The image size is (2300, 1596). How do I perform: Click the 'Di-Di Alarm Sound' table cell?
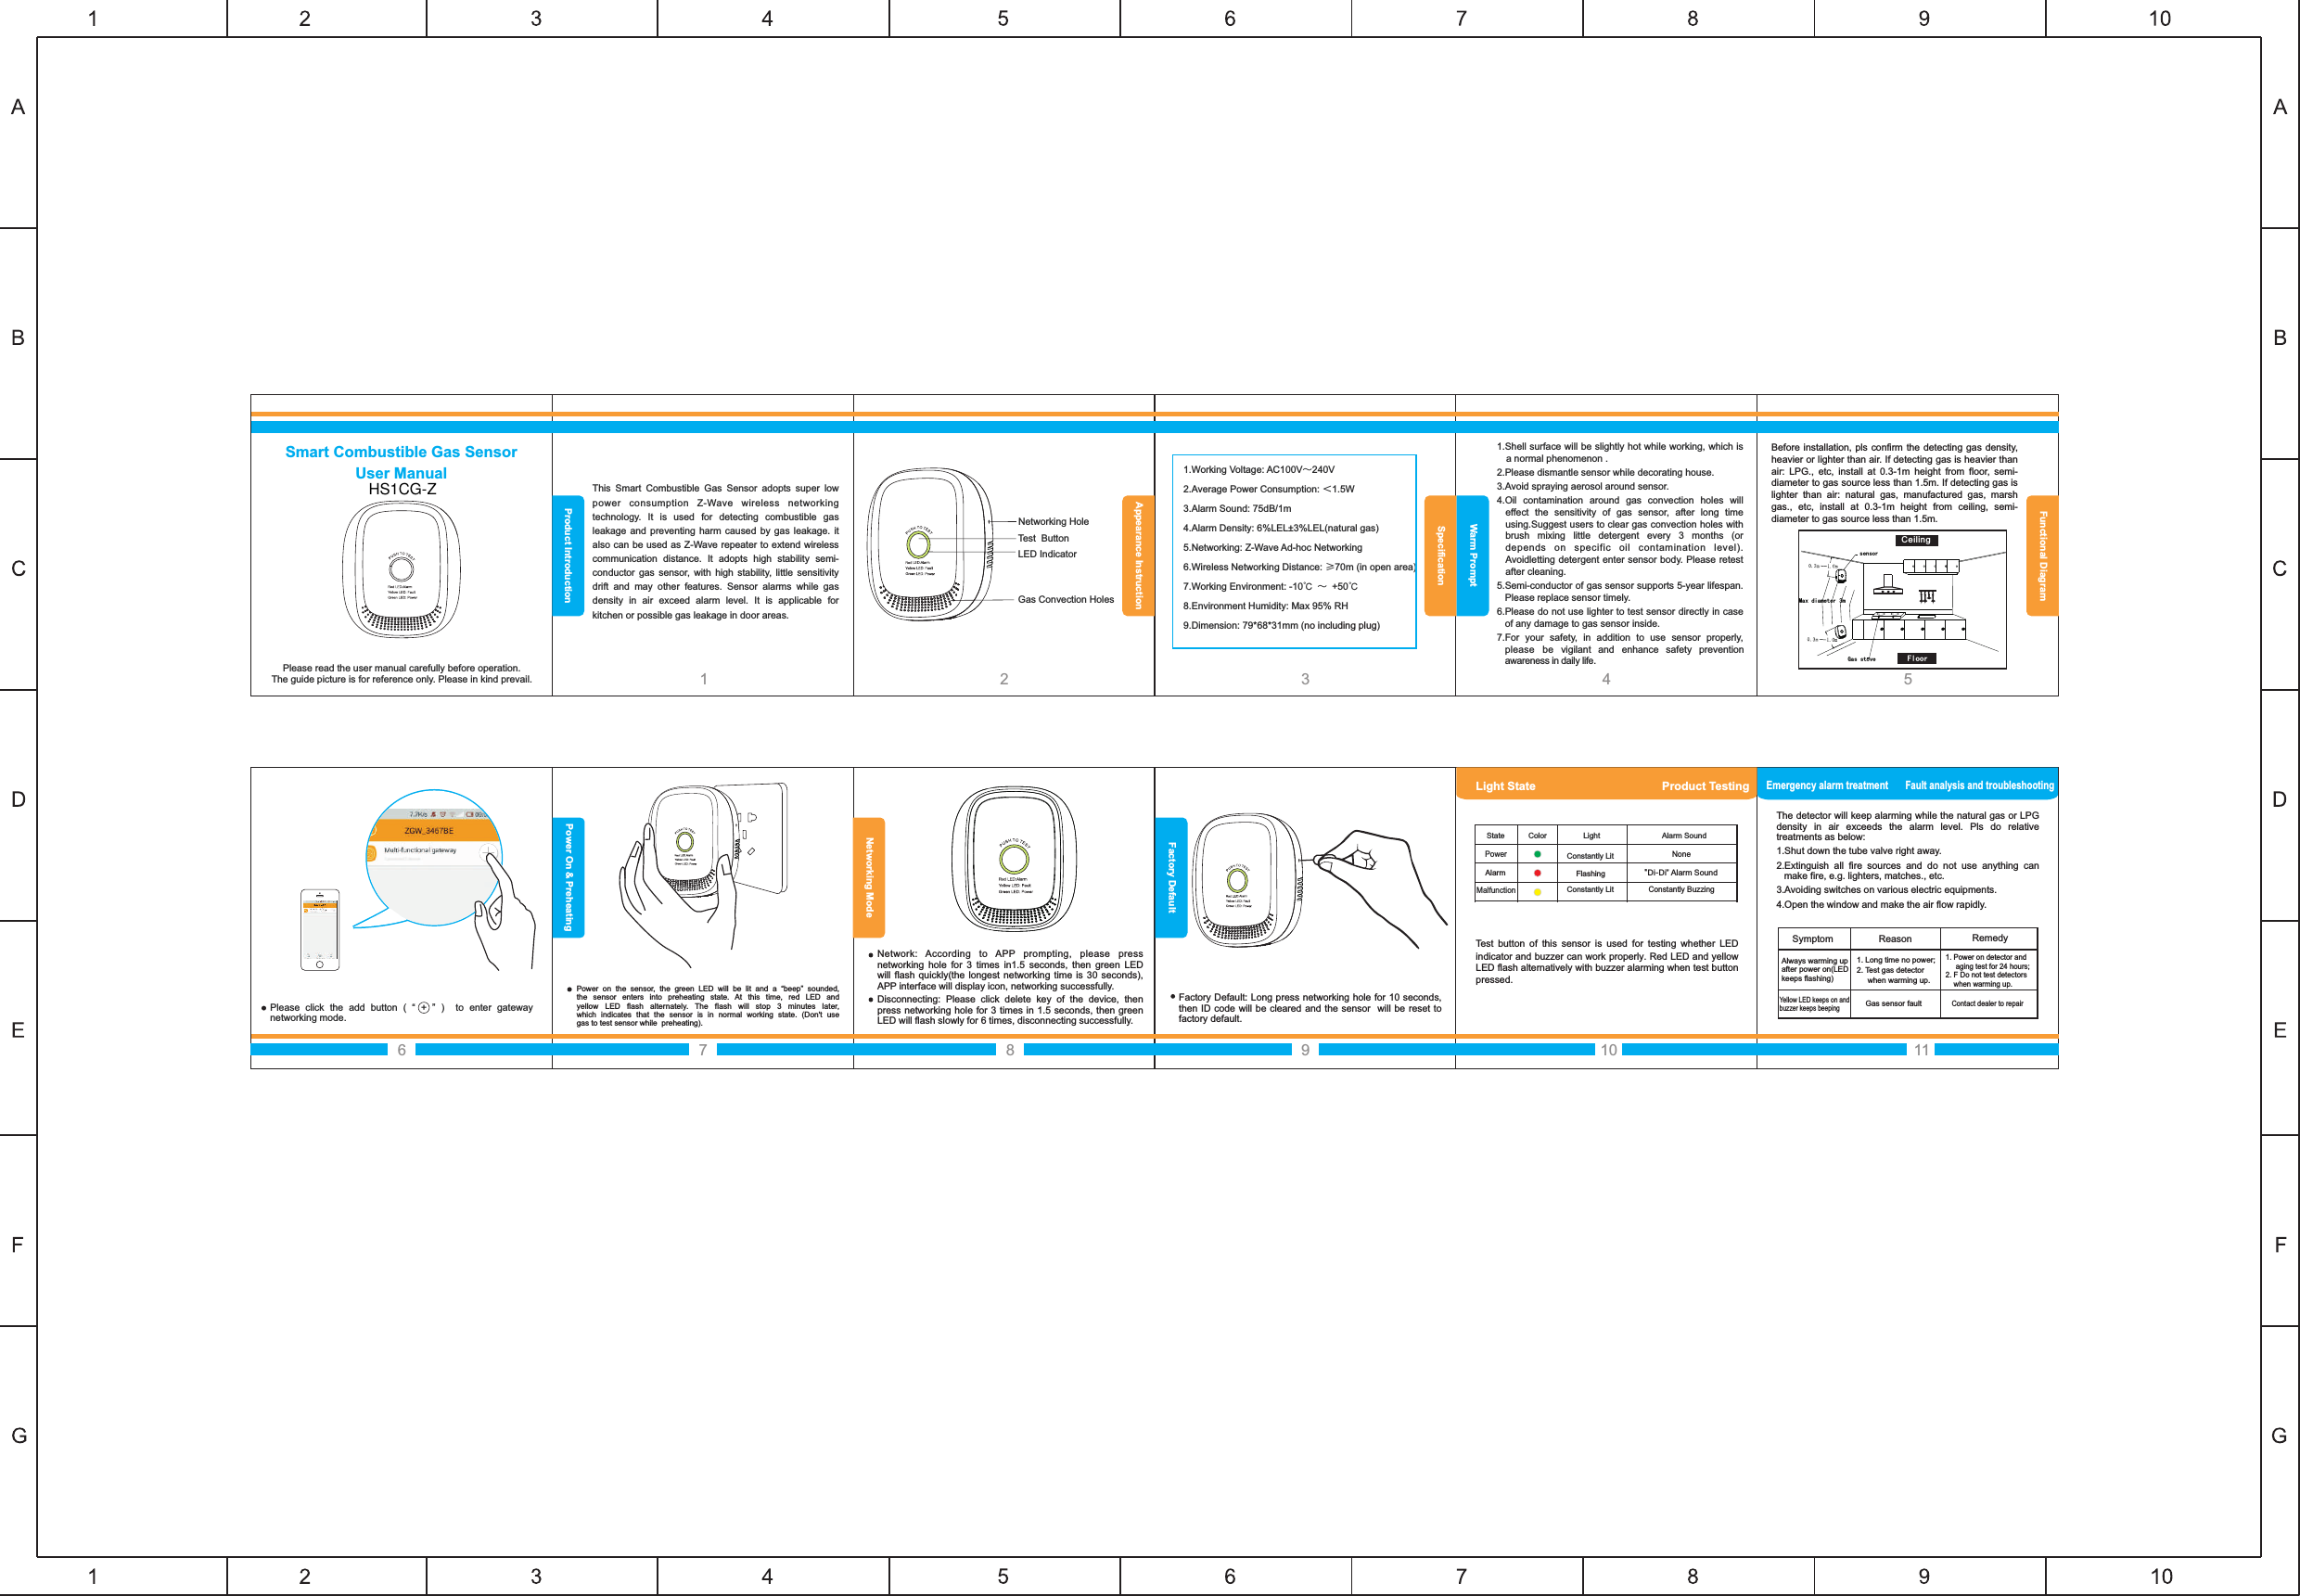coord(1681,873)
